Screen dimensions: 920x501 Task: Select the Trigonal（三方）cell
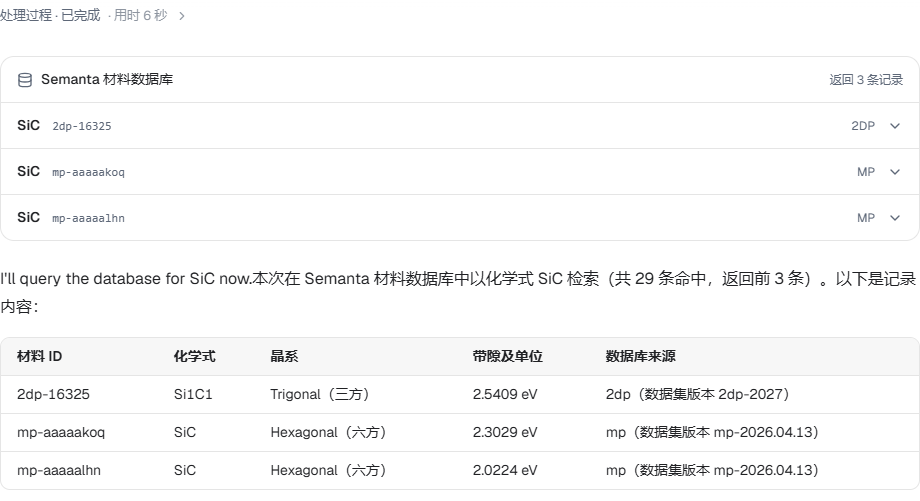coord(320,394)
